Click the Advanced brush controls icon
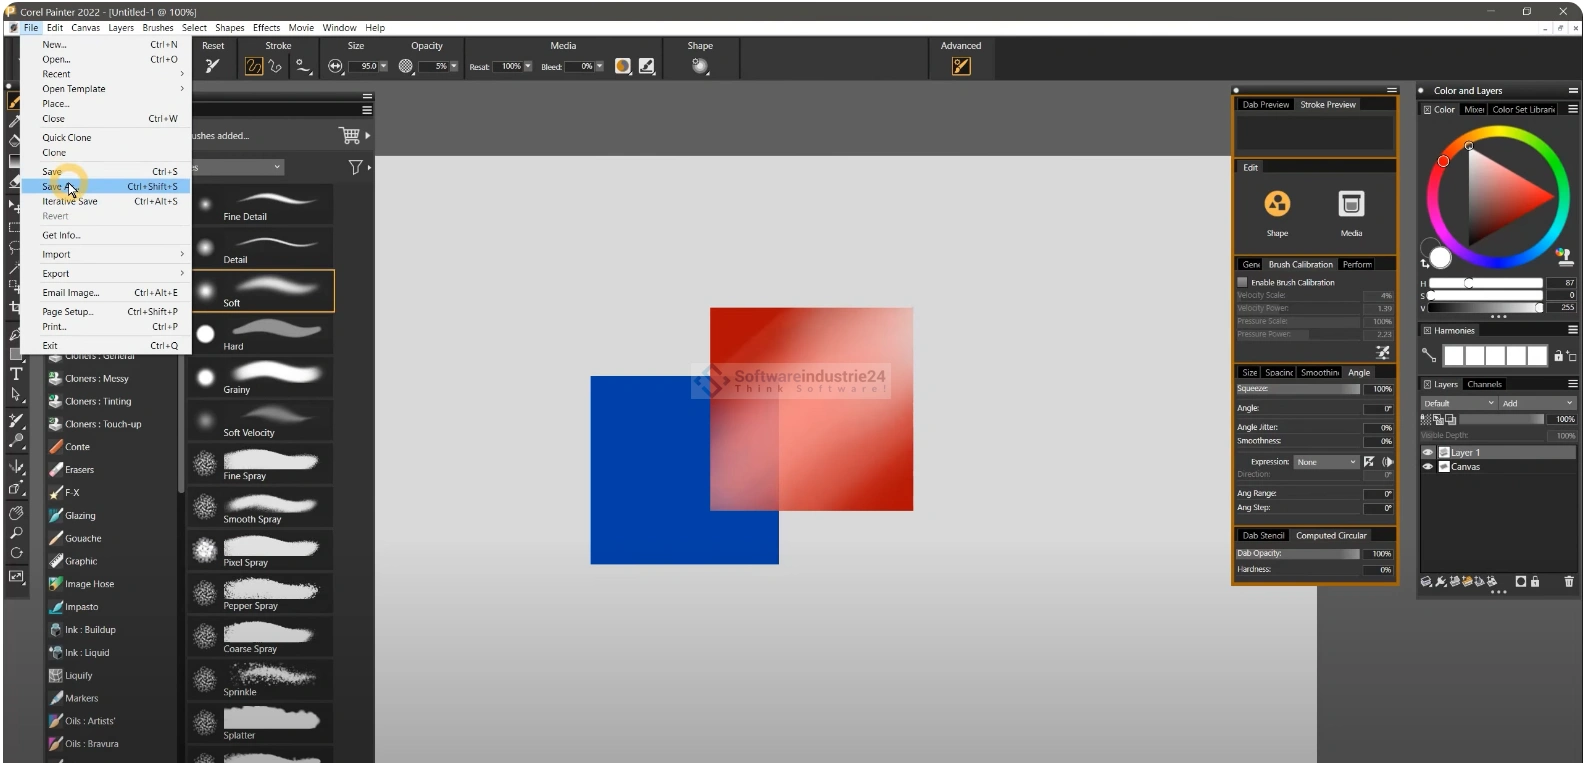Viewport: 1583px width, 763px height. point(961,66)
